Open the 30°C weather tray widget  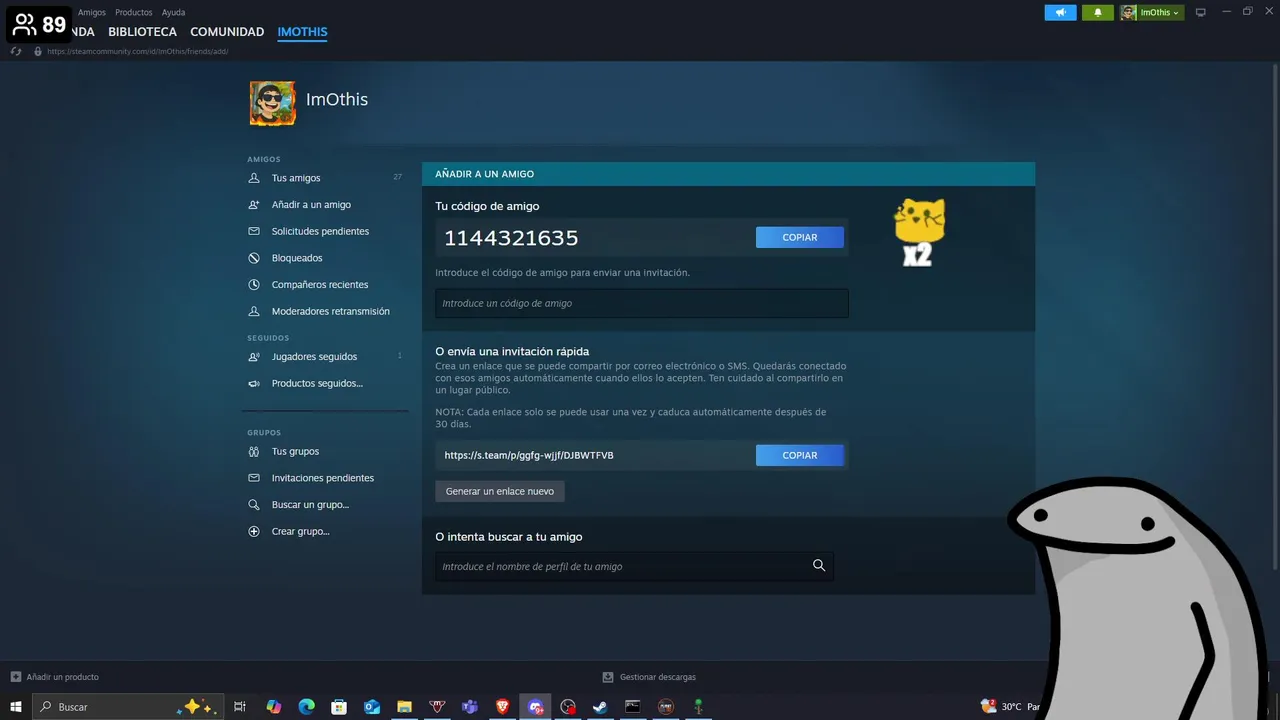pyautogui.click(x=1010, y=706)
